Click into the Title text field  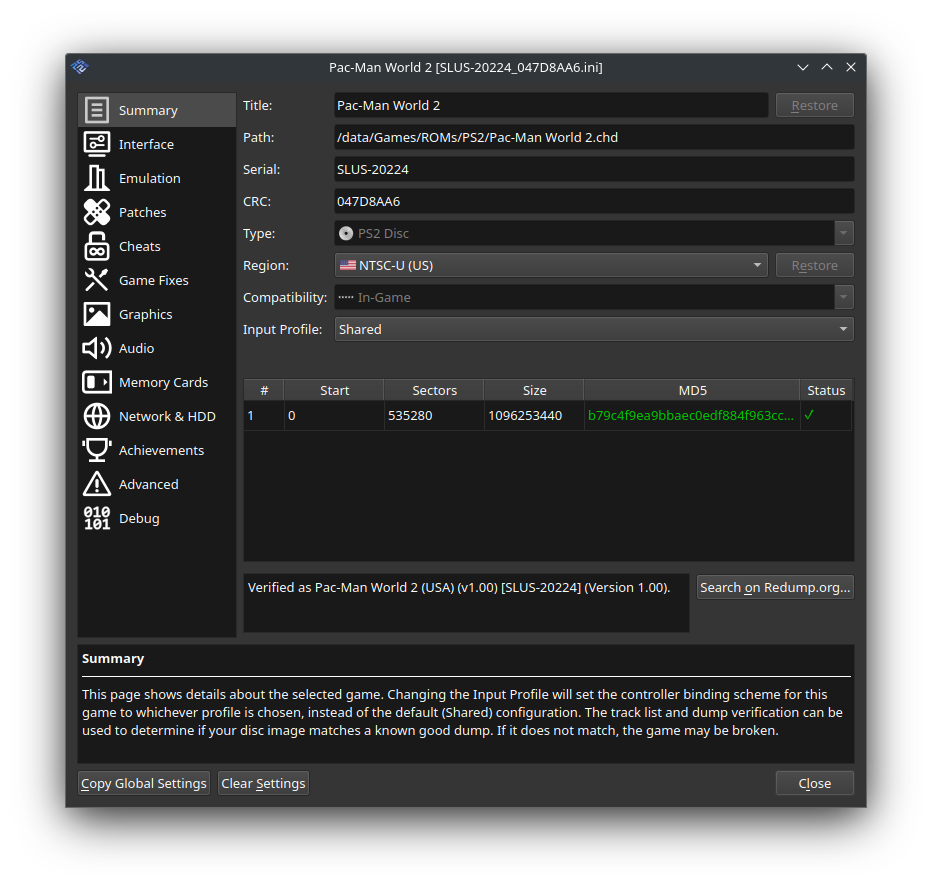550,105
